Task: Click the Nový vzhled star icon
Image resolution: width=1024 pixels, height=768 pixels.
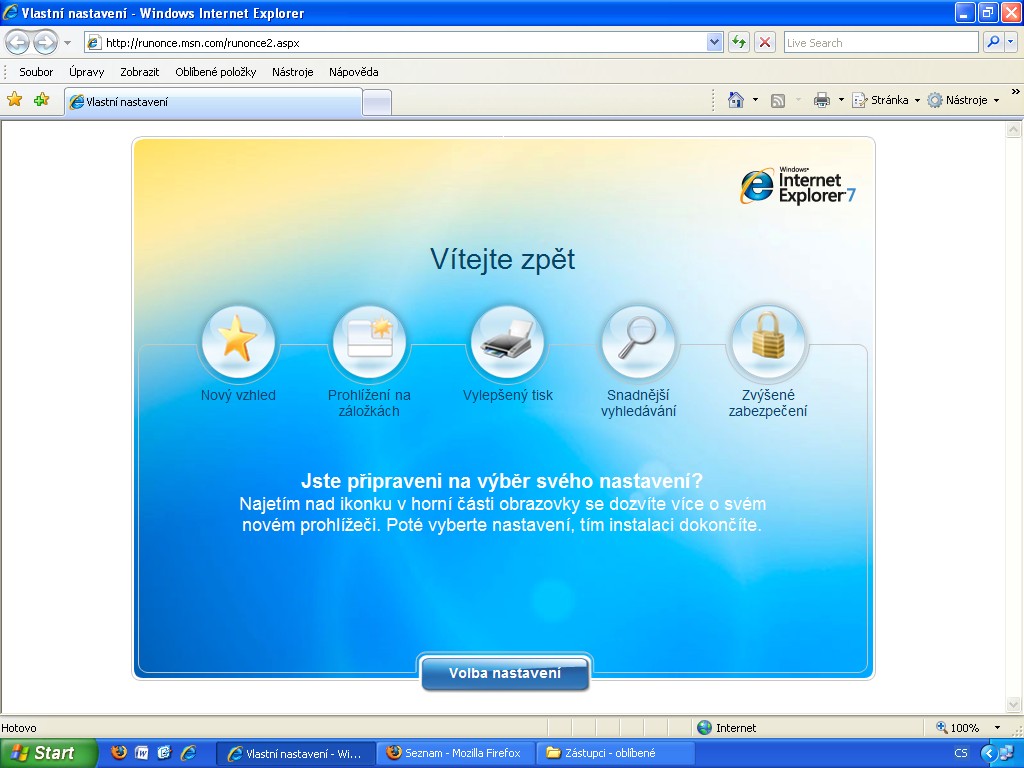Action: point(238,341)
